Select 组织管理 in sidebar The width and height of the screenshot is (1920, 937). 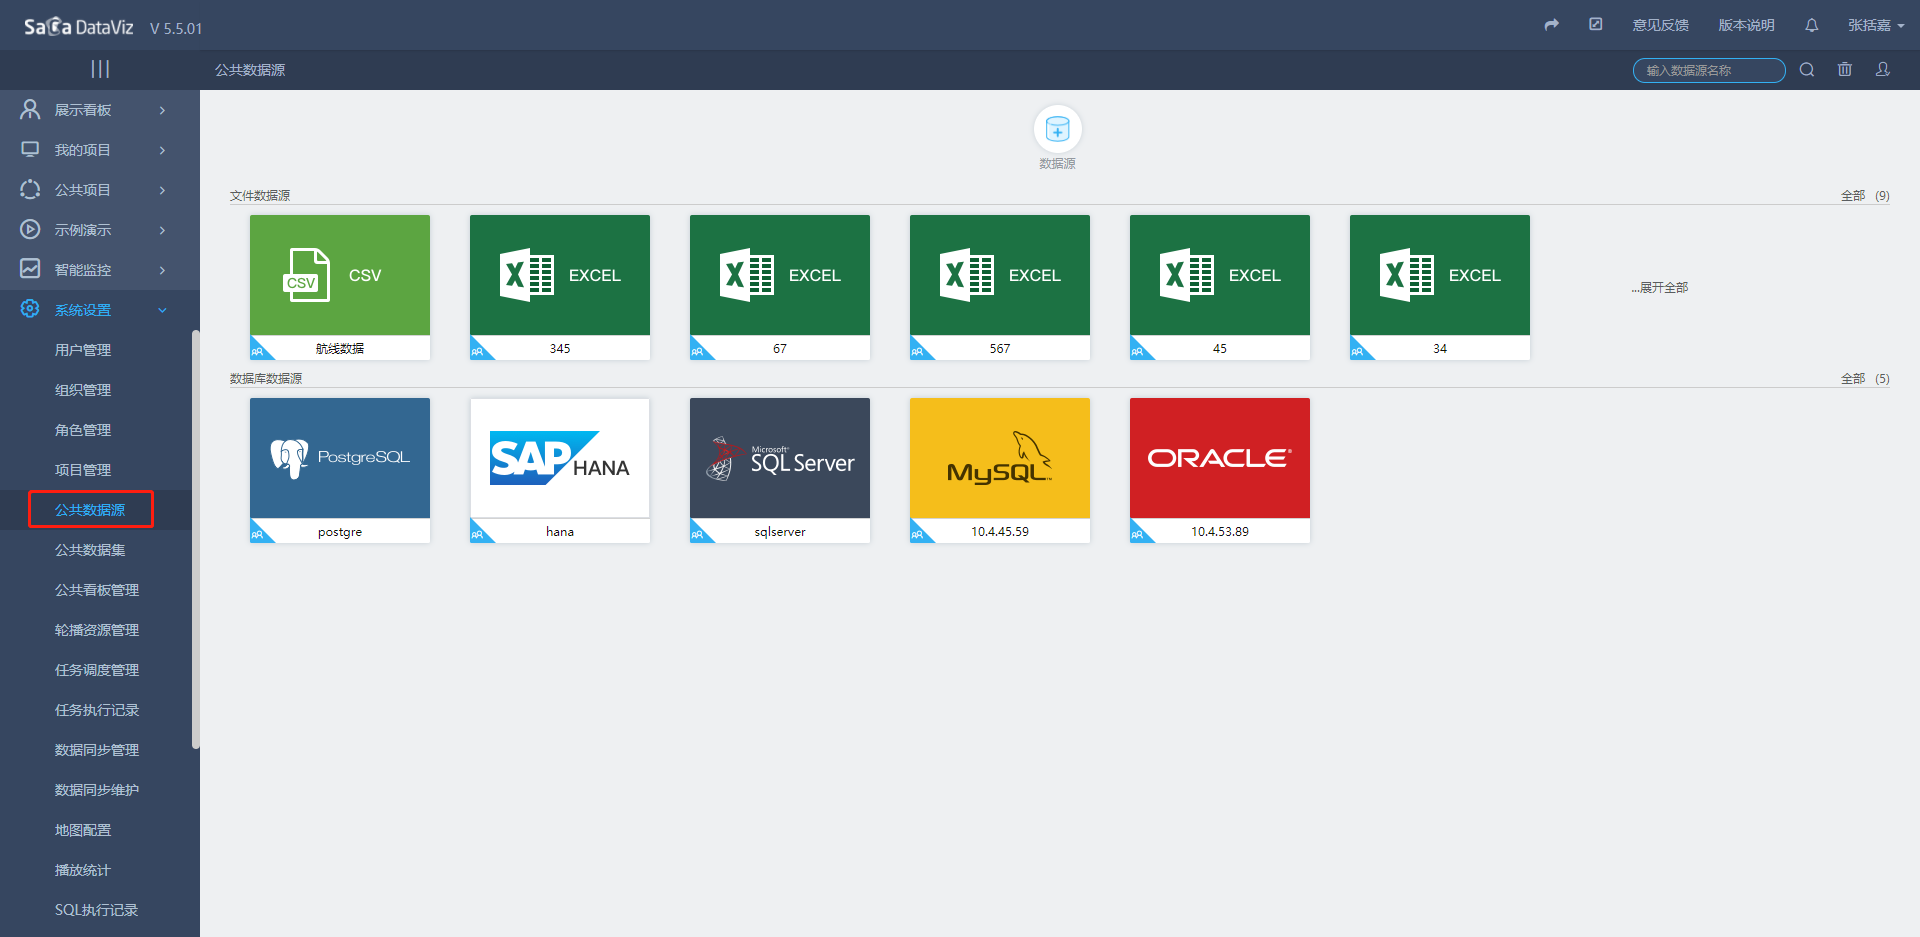(83, 390)
